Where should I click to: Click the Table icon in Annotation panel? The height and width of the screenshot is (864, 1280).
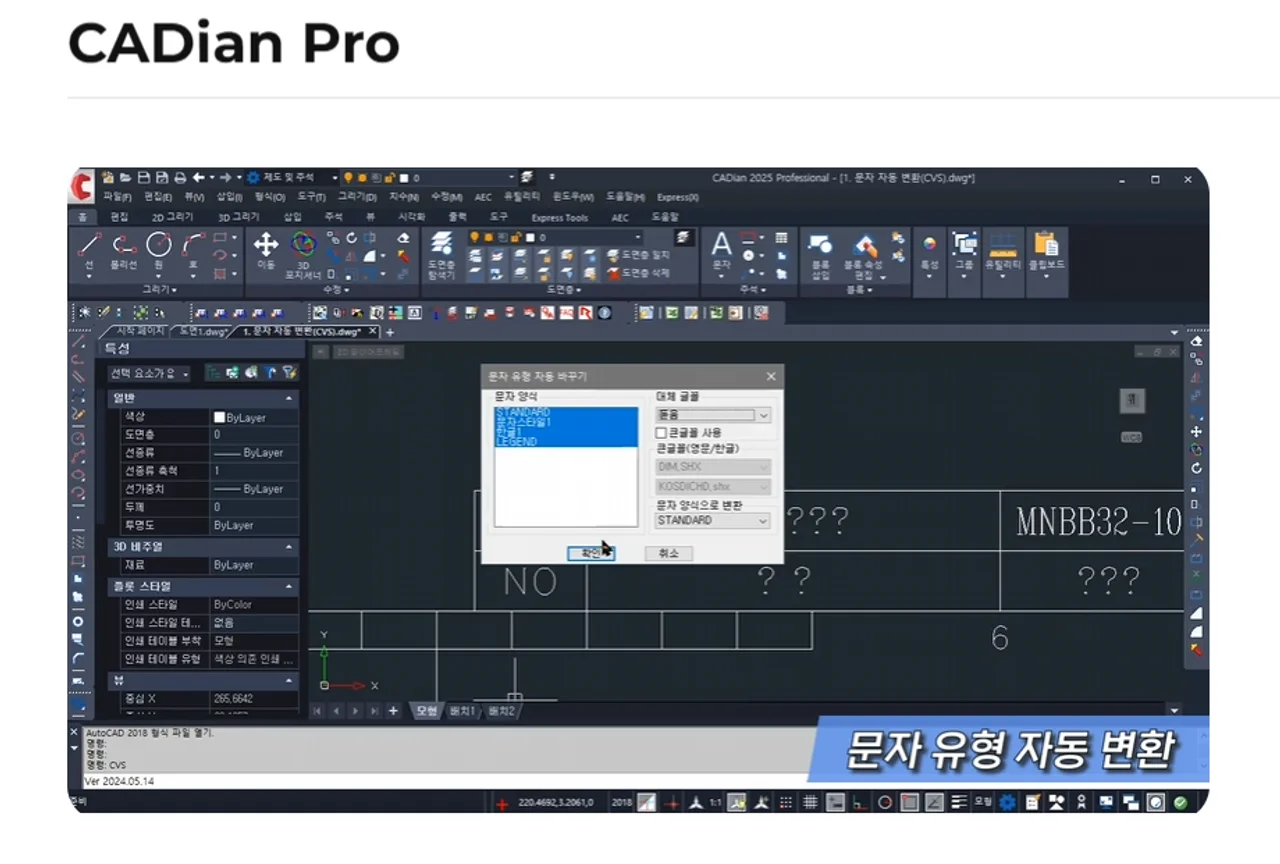[781, 238]
